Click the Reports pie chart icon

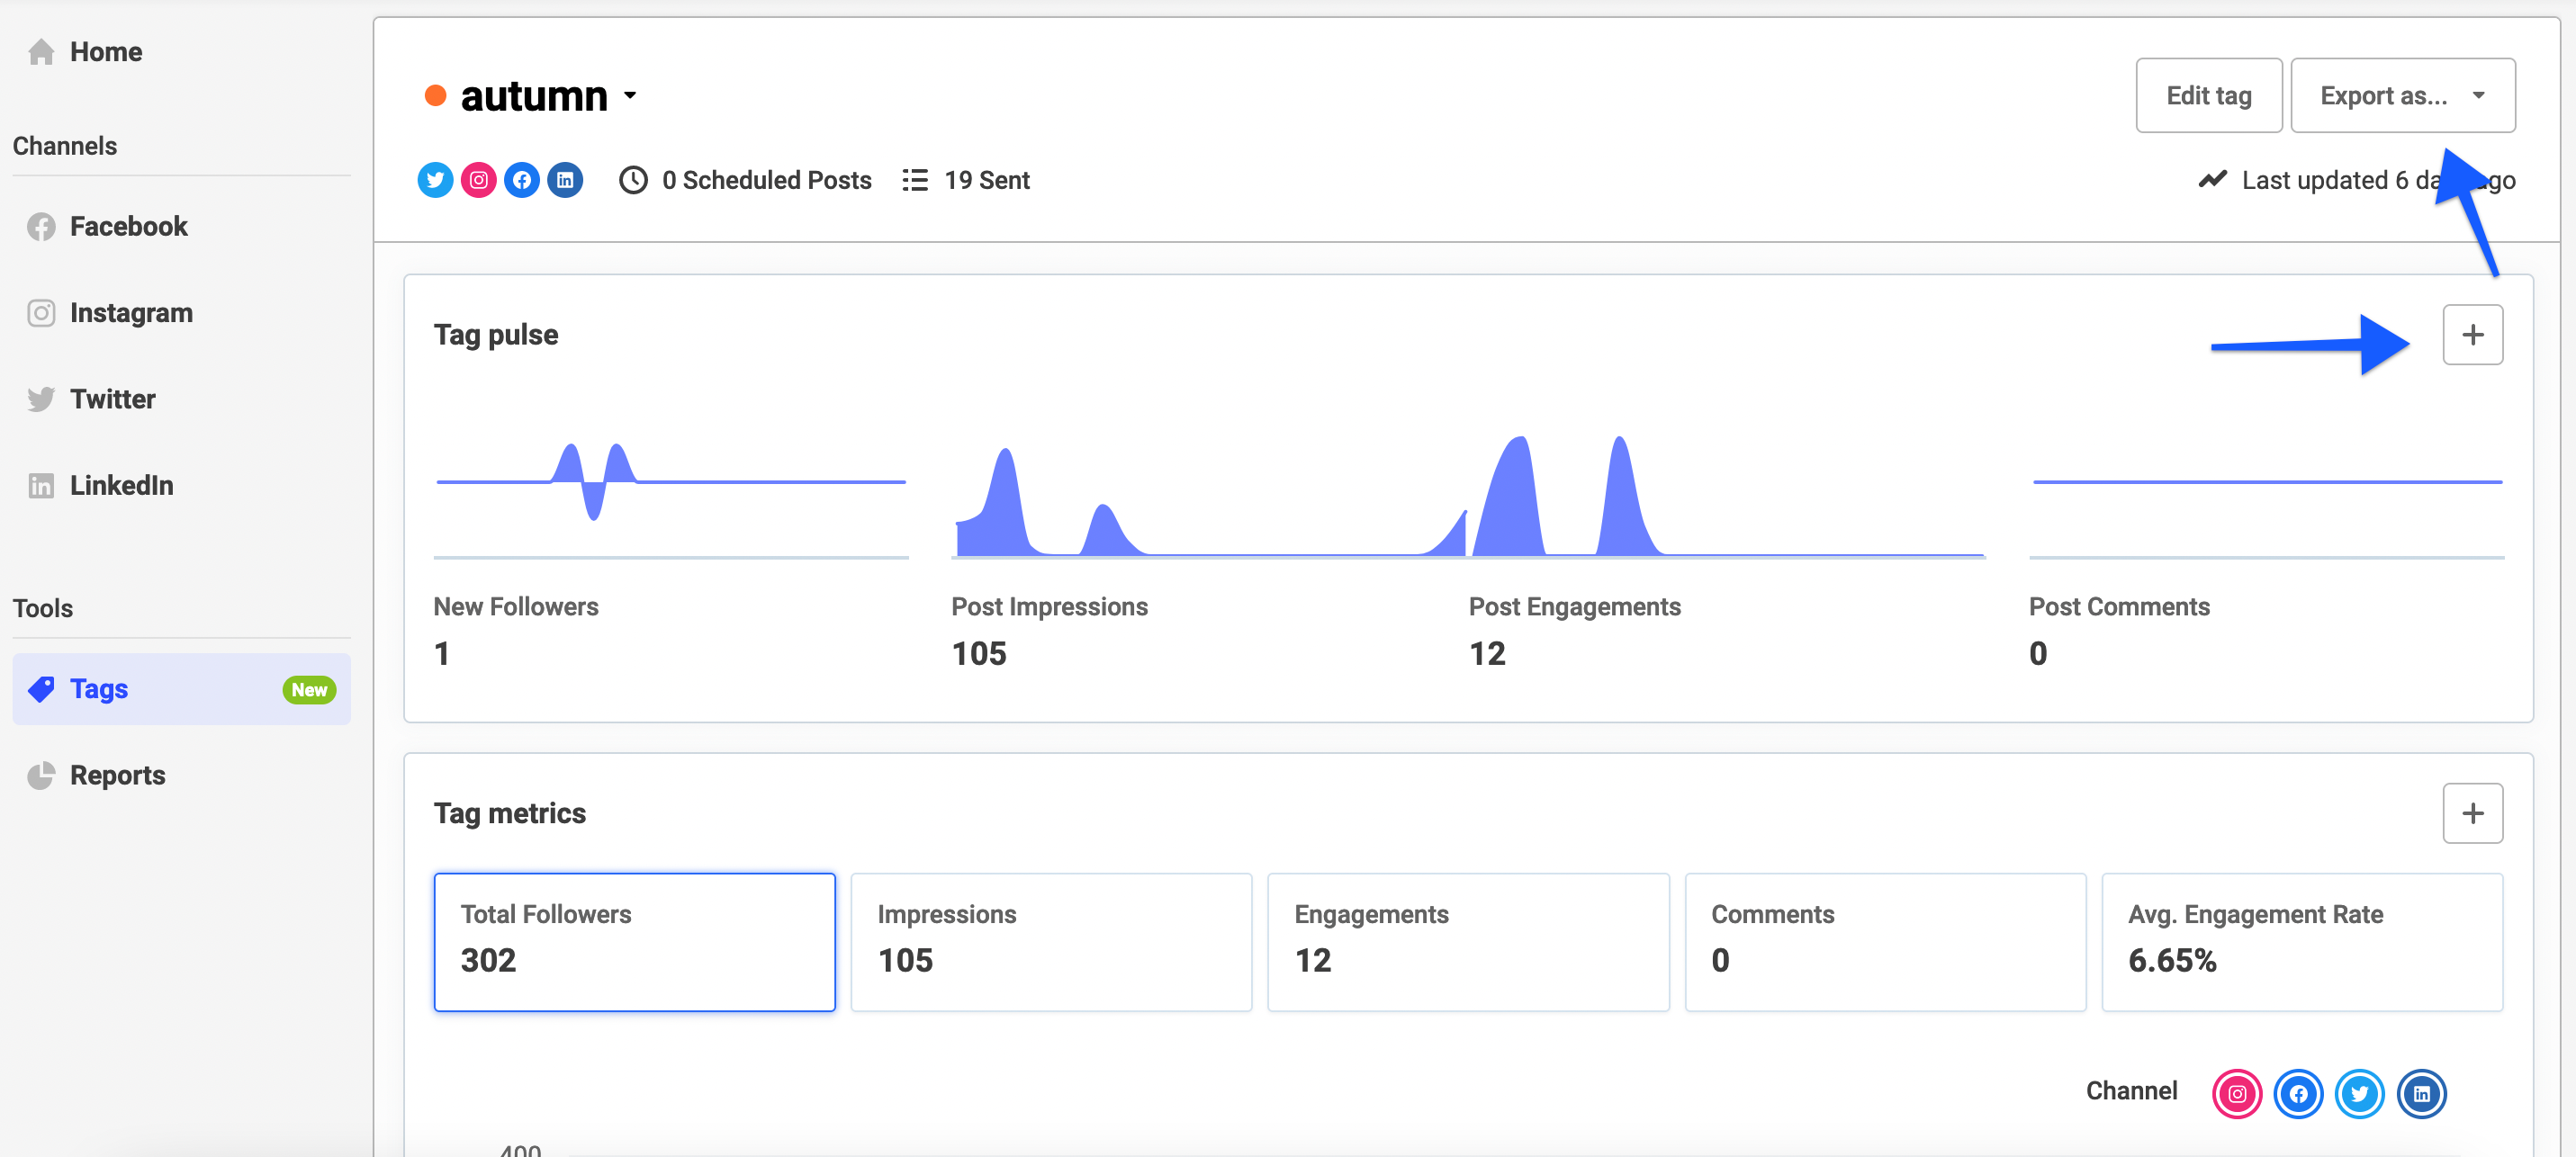41,775
